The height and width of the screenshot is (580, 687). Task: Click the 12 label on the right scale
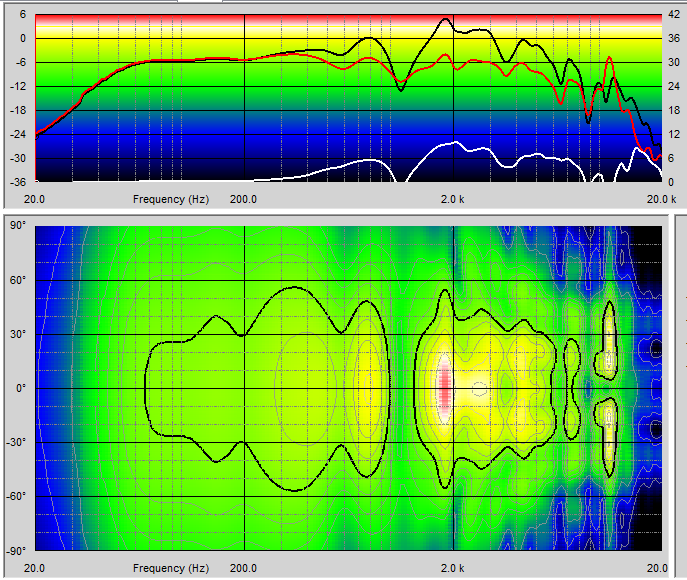[674, 134]
